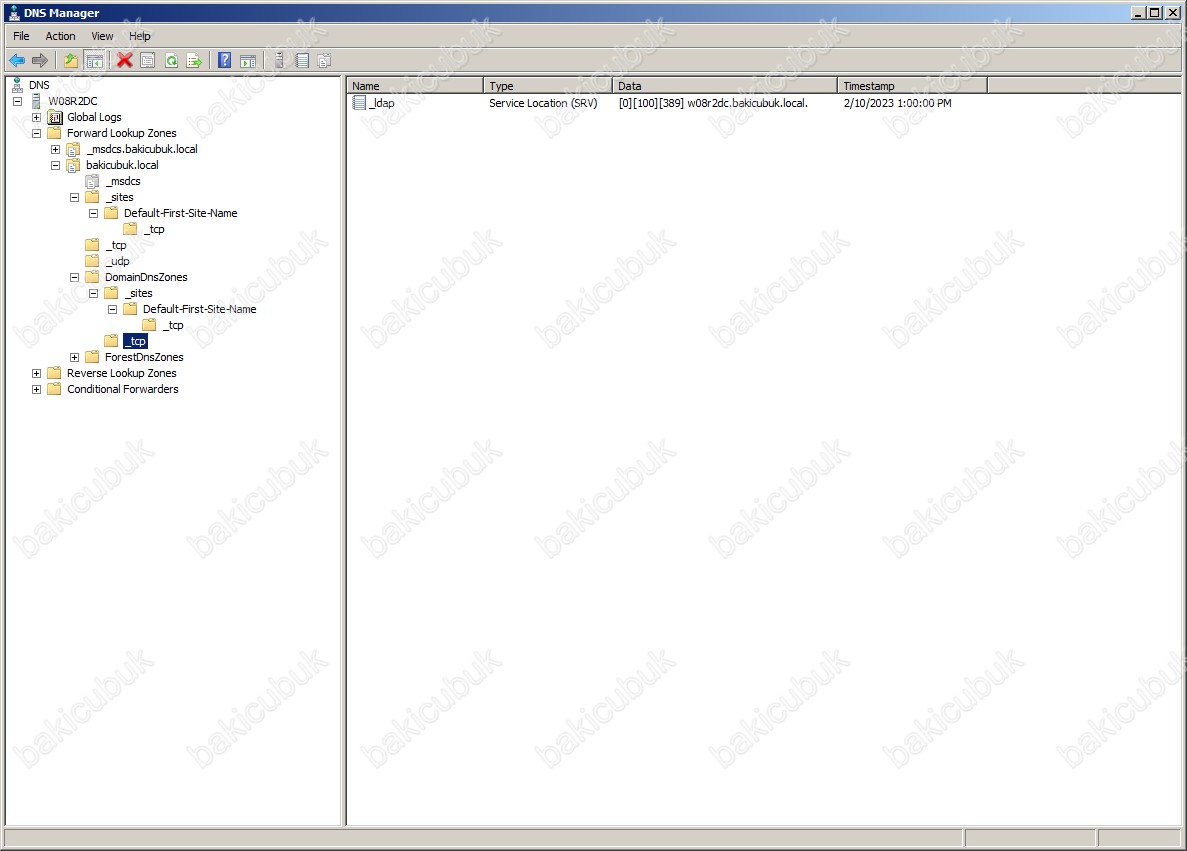Click the 2/10/2023 1:00:00 PM timestamp

coord(897,103)
